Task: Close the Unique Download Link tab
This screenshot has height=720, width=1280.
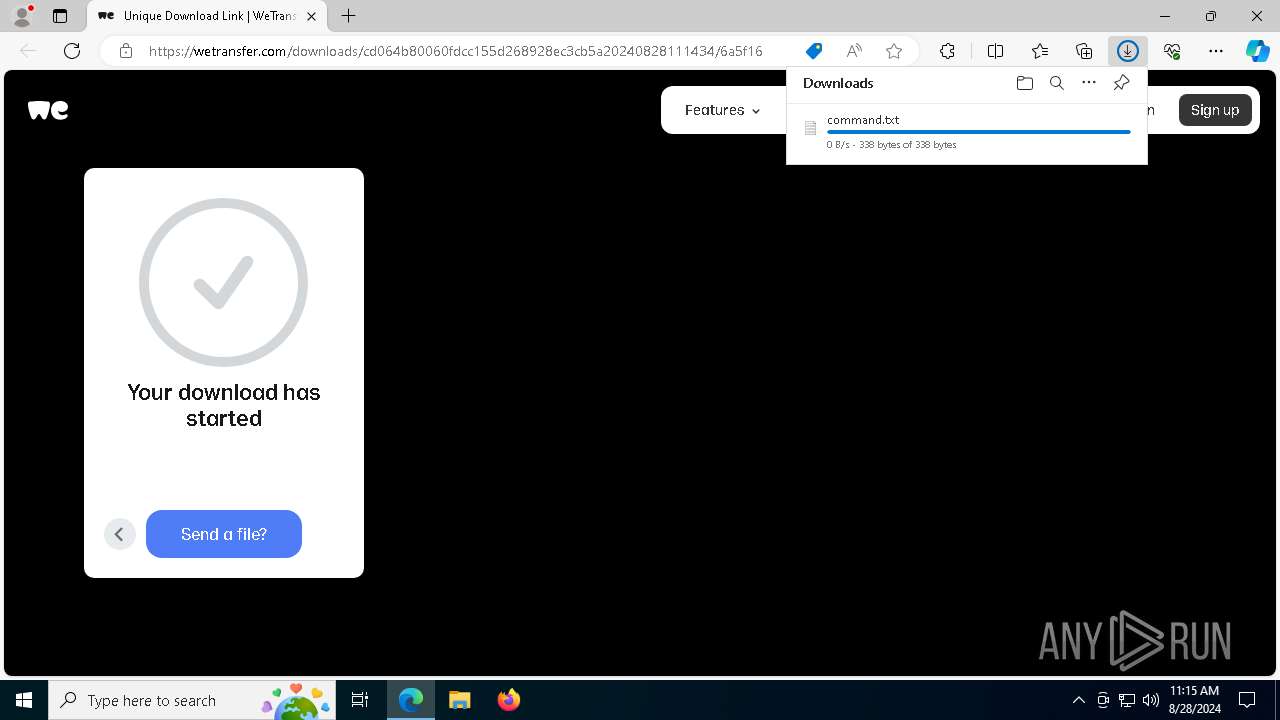Action: click(x=312, y=16)
